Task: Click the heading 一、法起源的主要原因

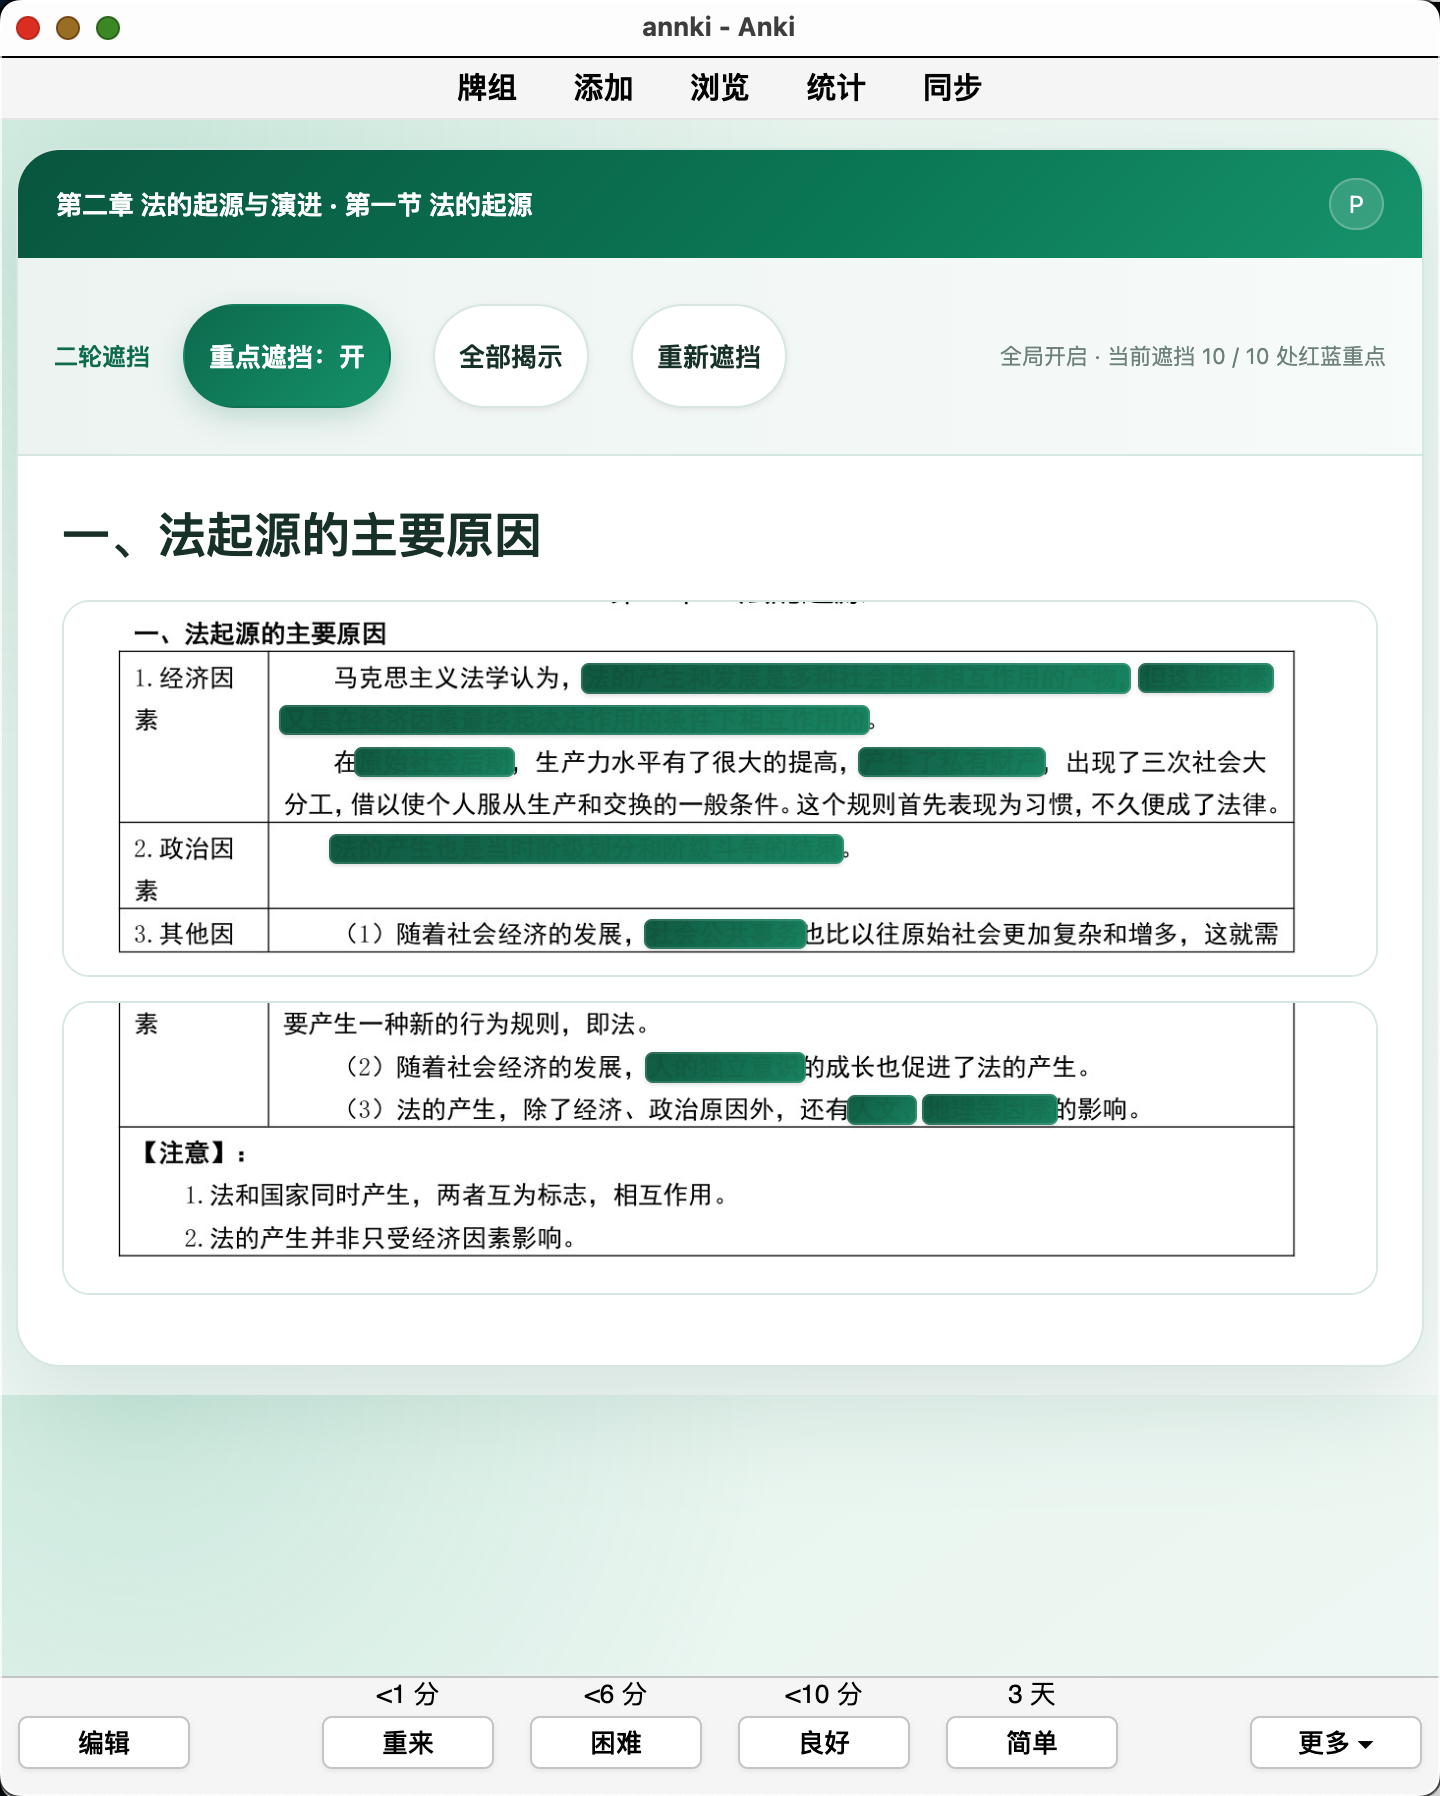Action: click(301, 535)
